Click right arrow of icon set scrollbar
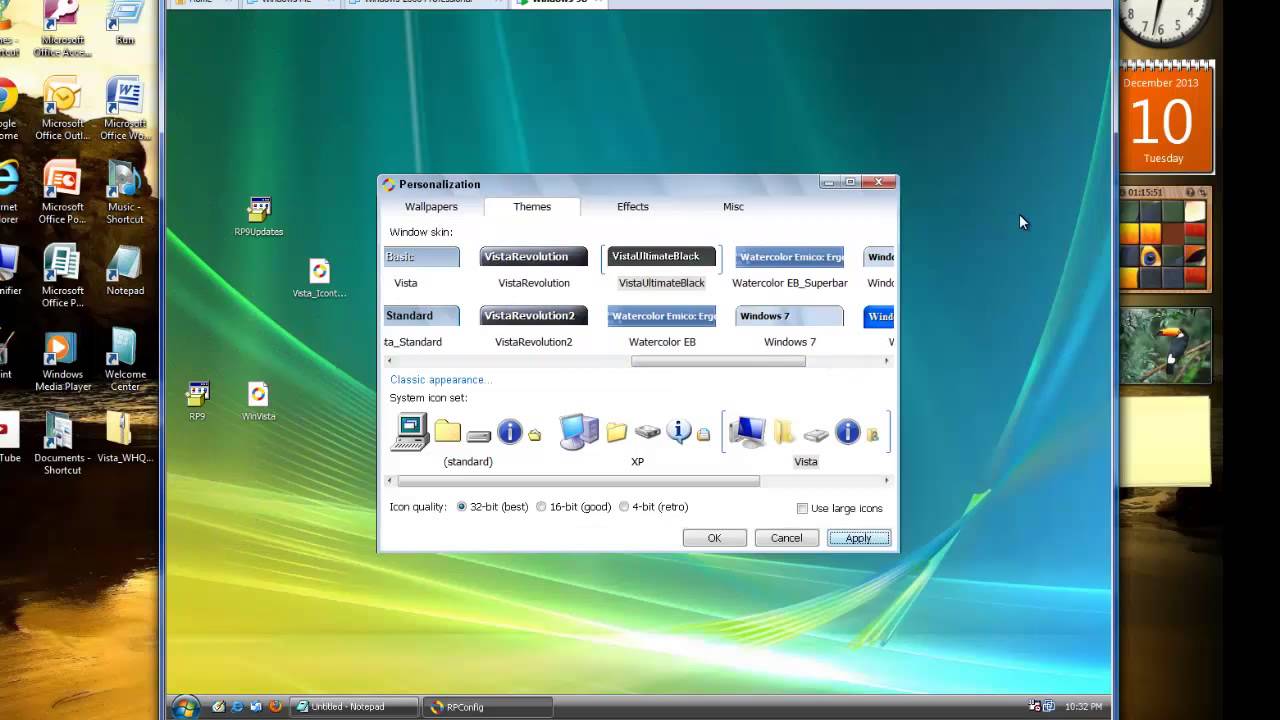 [887, 481]
